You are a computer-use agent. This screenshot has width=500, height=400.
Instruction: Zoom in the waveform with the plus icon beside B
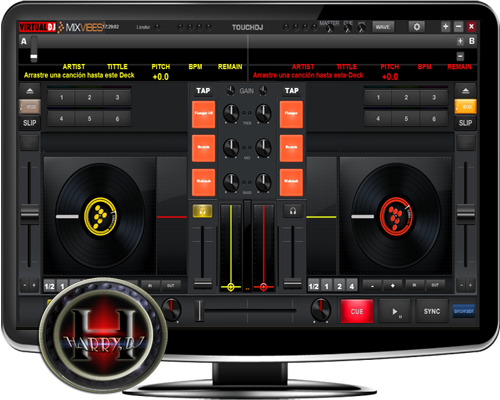460,41
